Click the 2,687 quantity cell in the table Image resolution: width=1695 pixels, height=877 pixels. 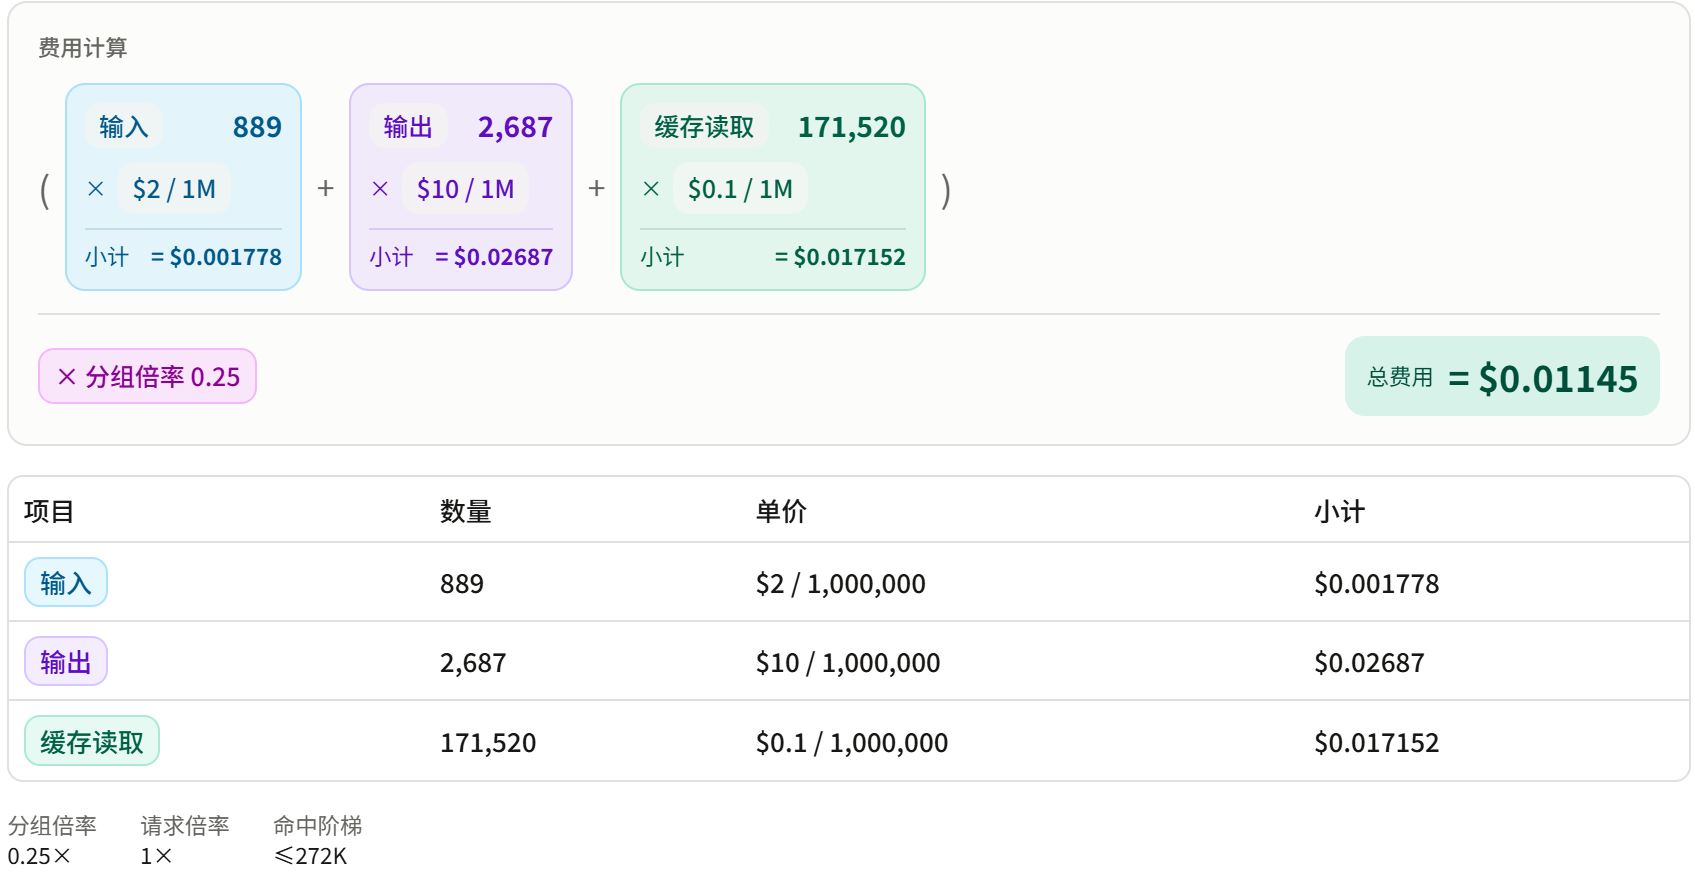[473, 663]
